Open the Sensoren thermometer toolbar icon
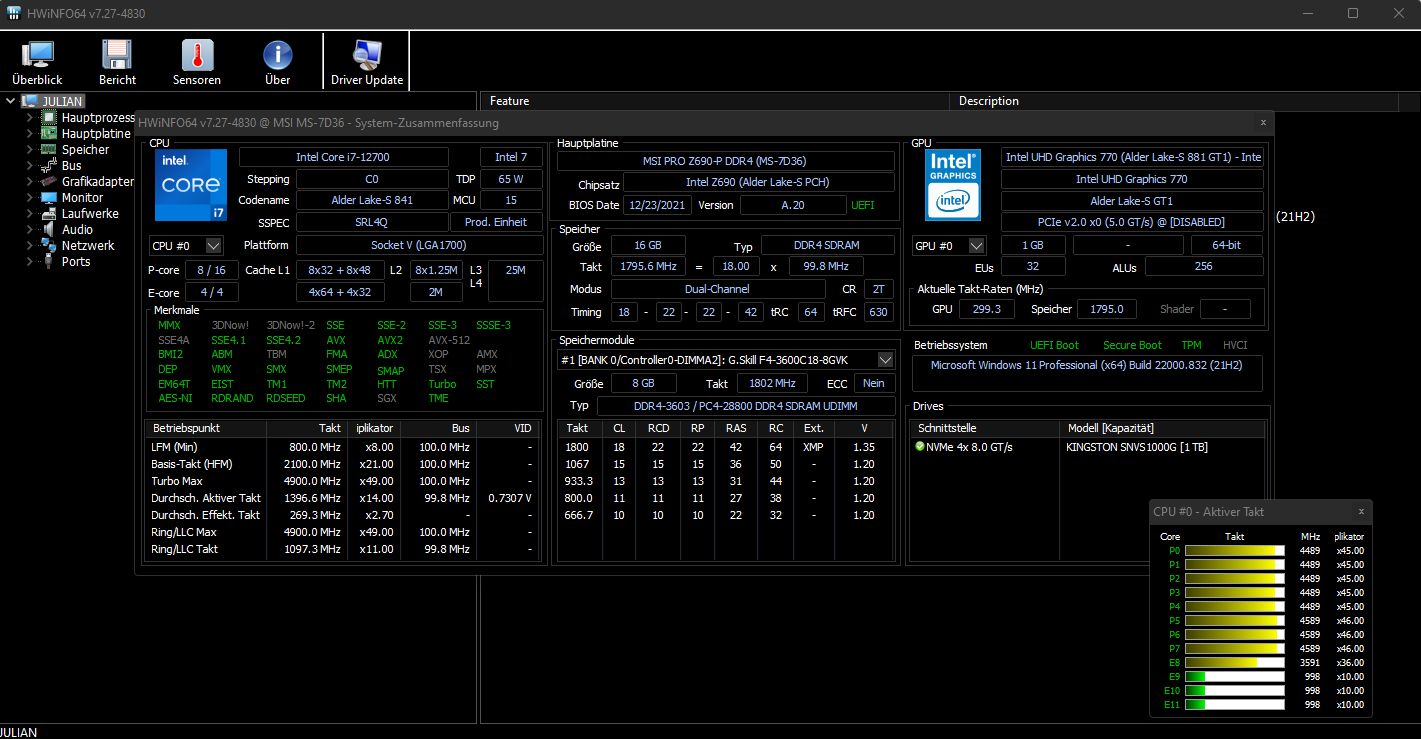This screenshot has width=1421, height=739. click(197, 62)
